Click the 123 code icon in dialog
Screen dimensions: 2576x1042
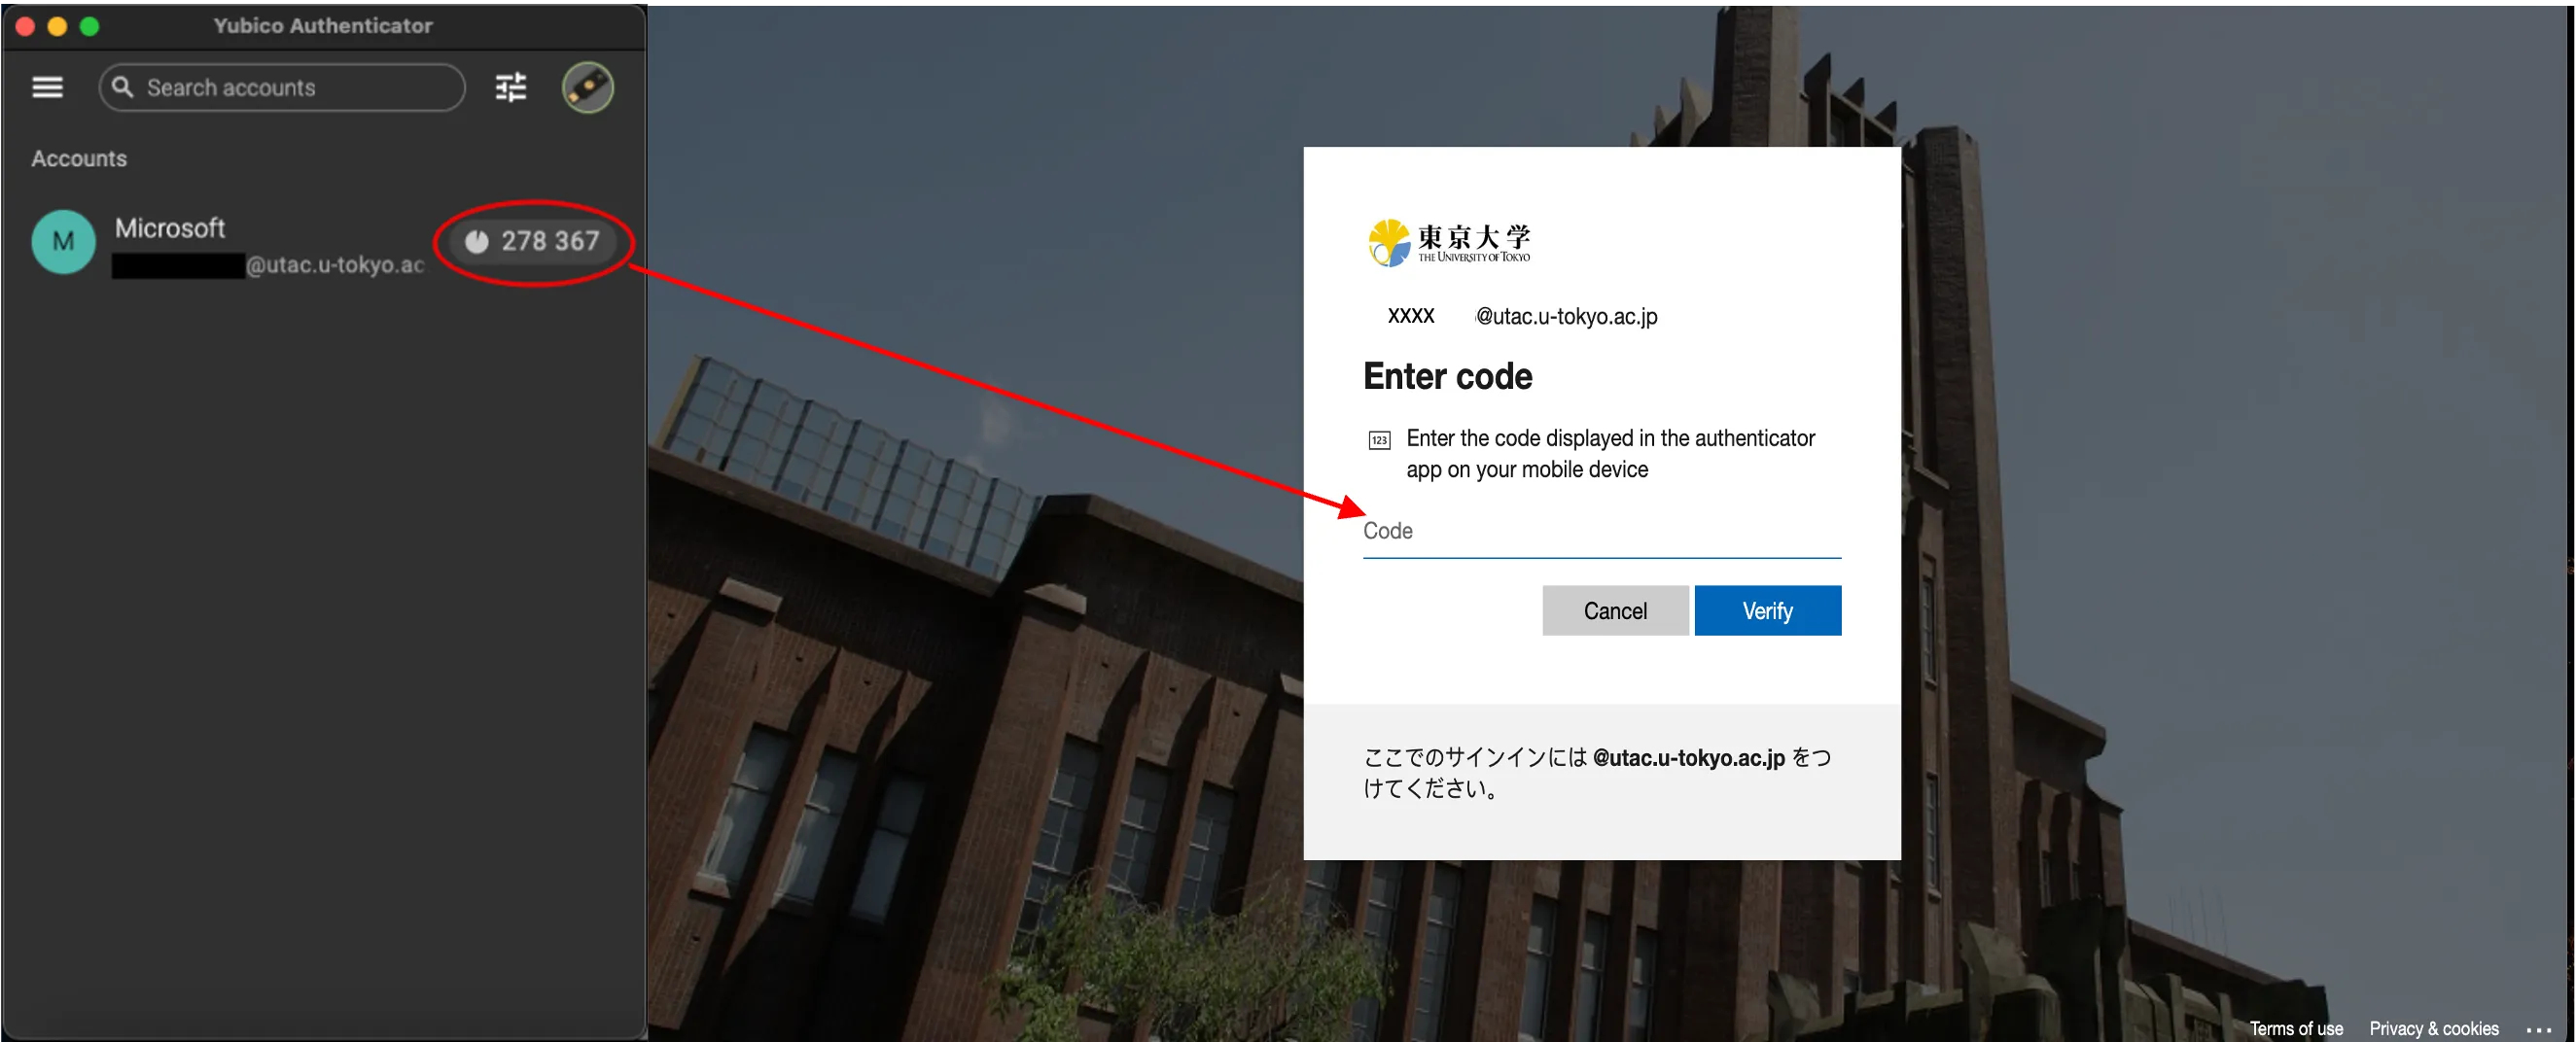point(1379,440)
